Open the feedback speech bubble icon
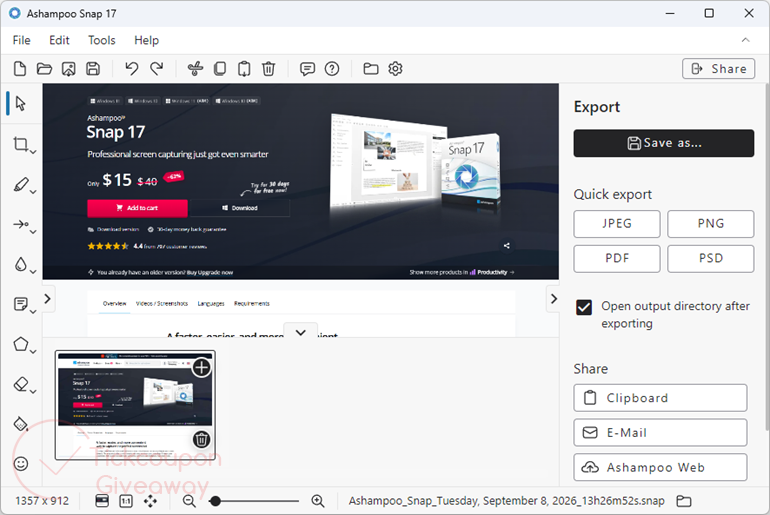Screen dimensions: 770x515 coord(307,69)
